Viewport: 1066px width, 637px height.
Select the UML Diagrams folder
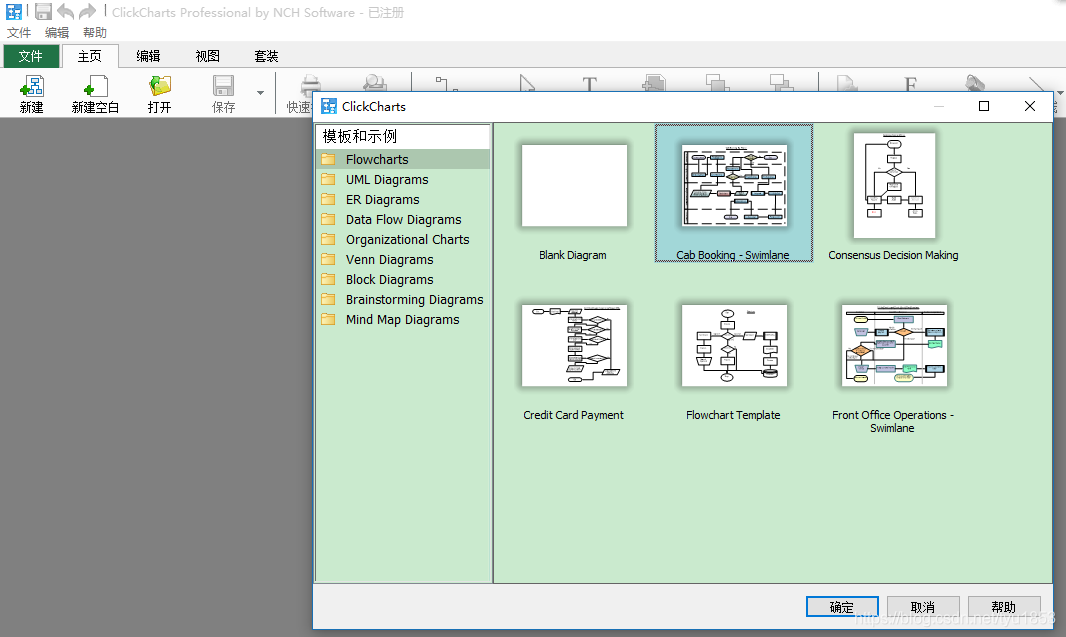tap(402, 179)
